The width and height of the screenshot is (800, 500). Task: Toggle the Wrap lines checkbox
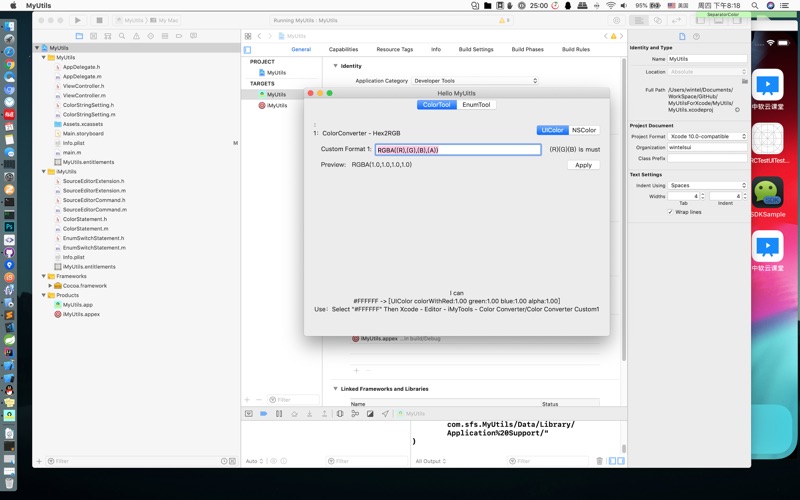pyautogui.click(x=670, y=212)
